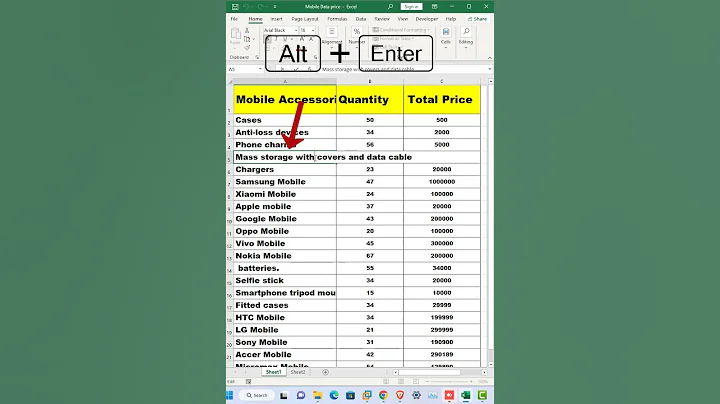Select the Sheet1 tab
This screenshot has width=720, height=404.
[273, 372]
